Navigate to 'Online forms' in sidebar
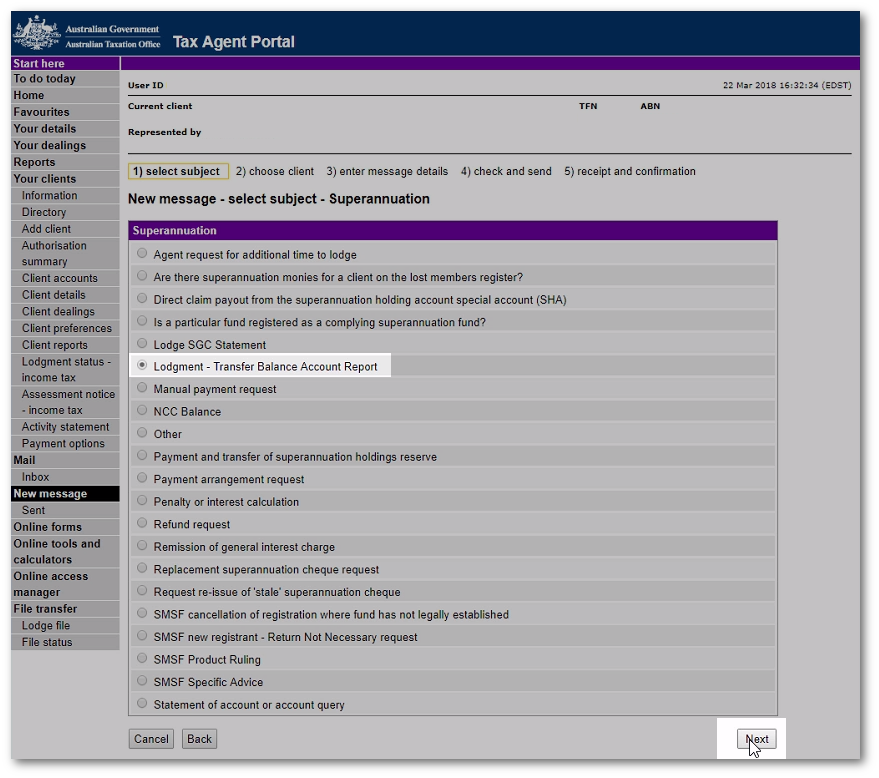Image resolution: width=879 pixels, height=778 pixels. (x=47, y=527)
